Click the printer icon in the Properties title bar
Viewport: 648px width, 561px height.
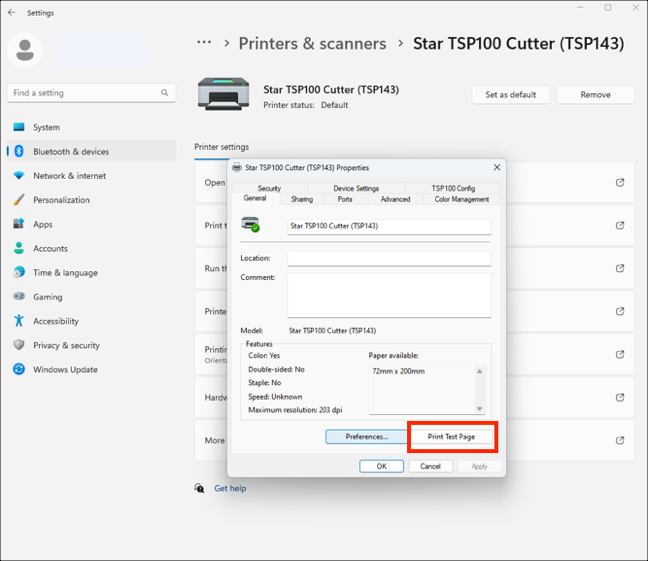pos(237,167)
